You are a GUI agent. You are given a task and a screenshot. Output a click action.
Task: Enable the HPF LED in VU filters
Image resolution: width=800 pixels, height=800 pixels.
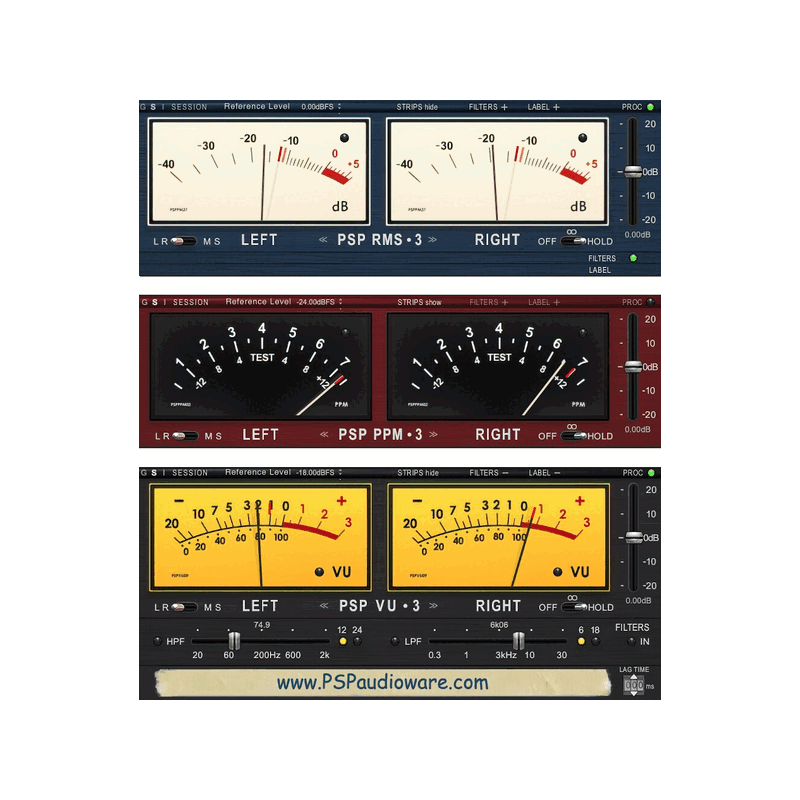pyautogui.click(x=157, y=641)
